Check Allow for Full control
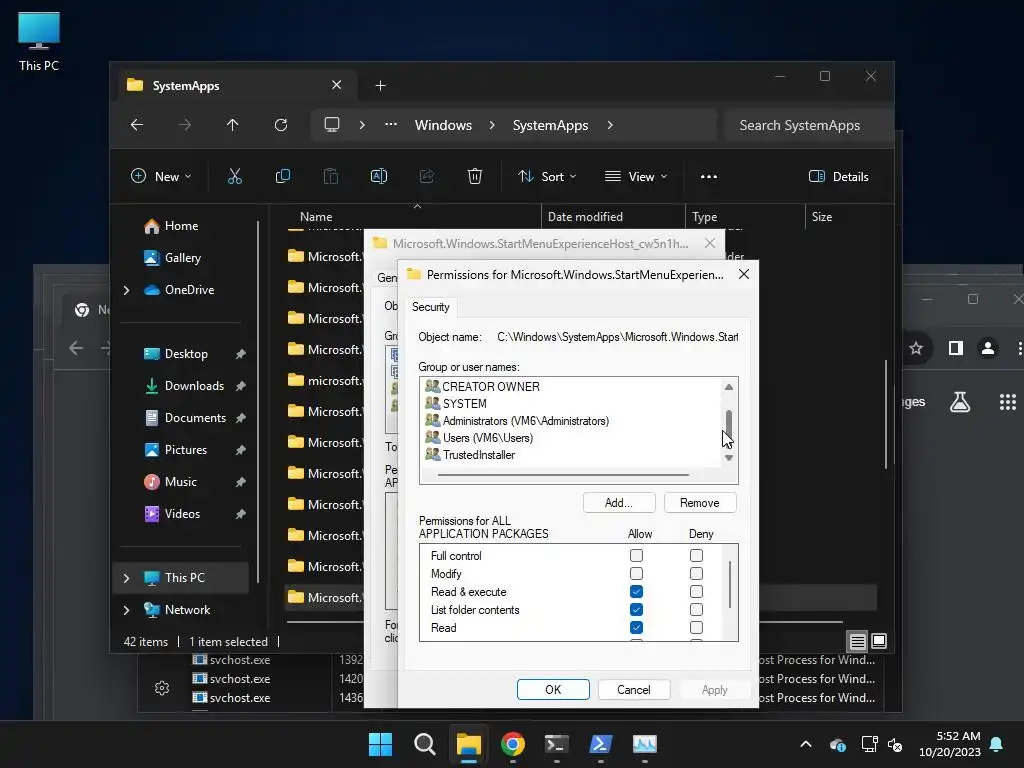The width and height of the screenshot is (1024, 768). point(636,555)
